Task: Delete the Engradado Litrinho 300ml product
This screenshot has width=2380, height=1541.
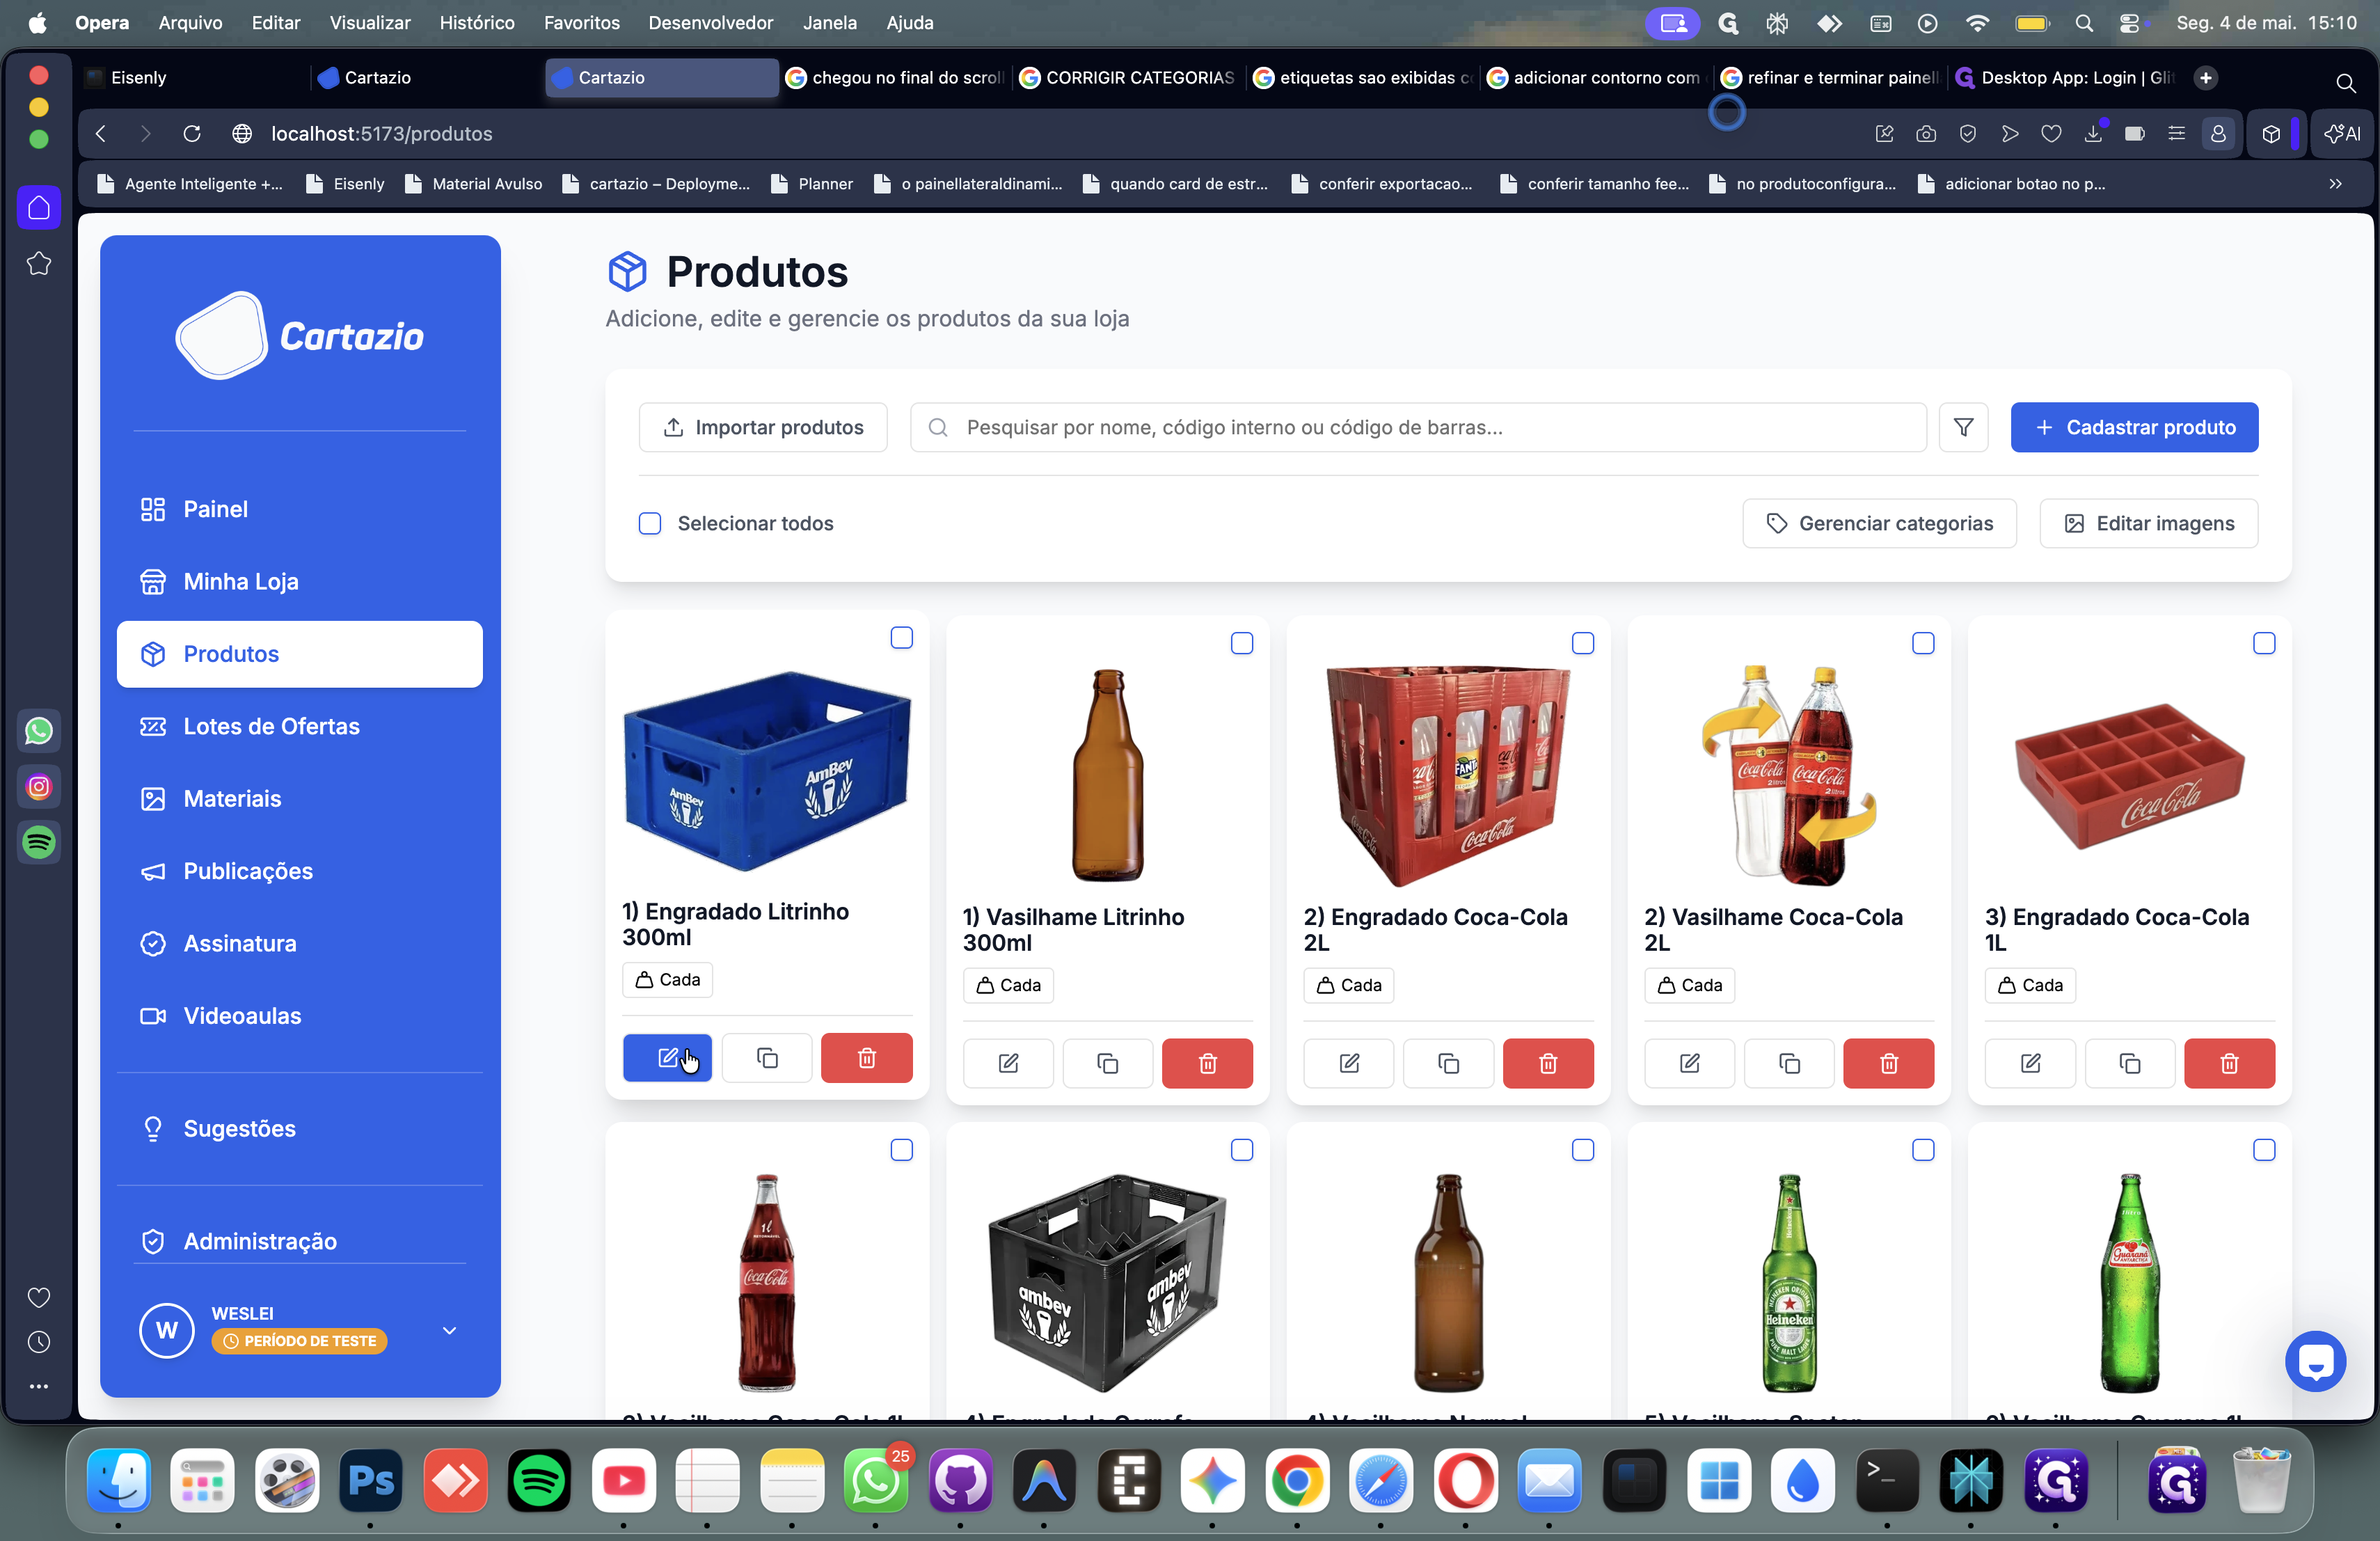Action: 867,1058
